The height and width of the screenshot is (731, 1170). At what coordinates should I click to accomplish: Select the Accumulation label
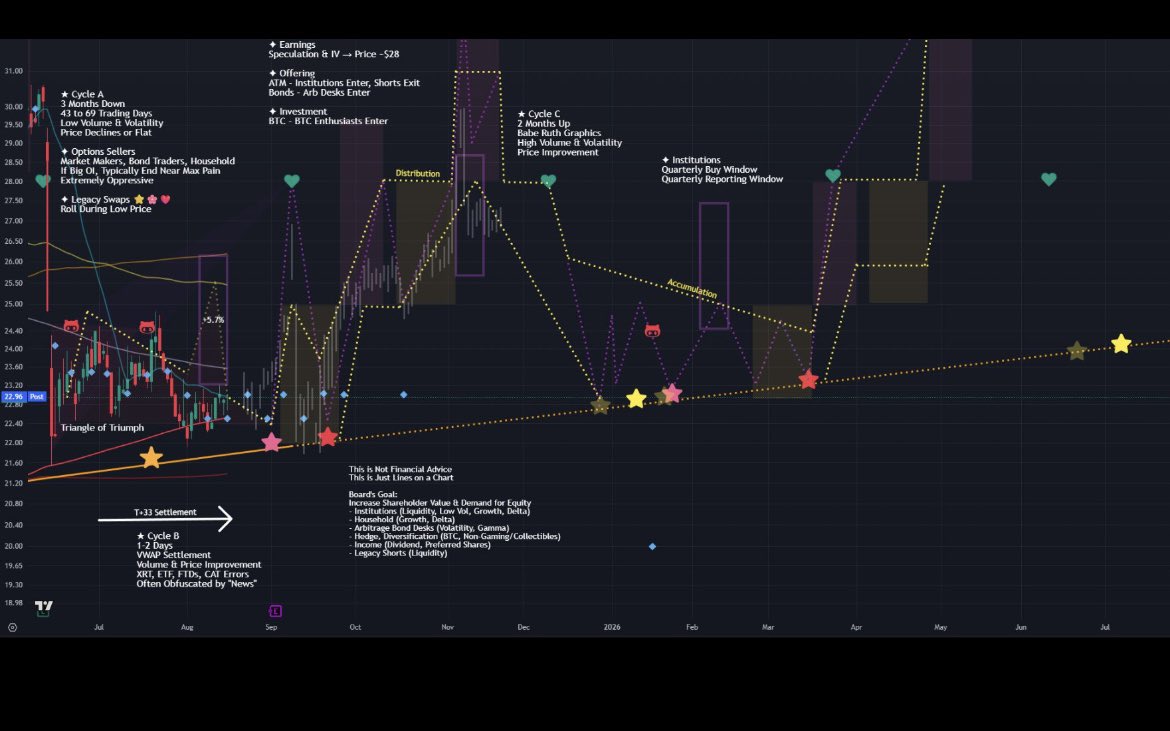pyautogui.click(x=692, y=289)
